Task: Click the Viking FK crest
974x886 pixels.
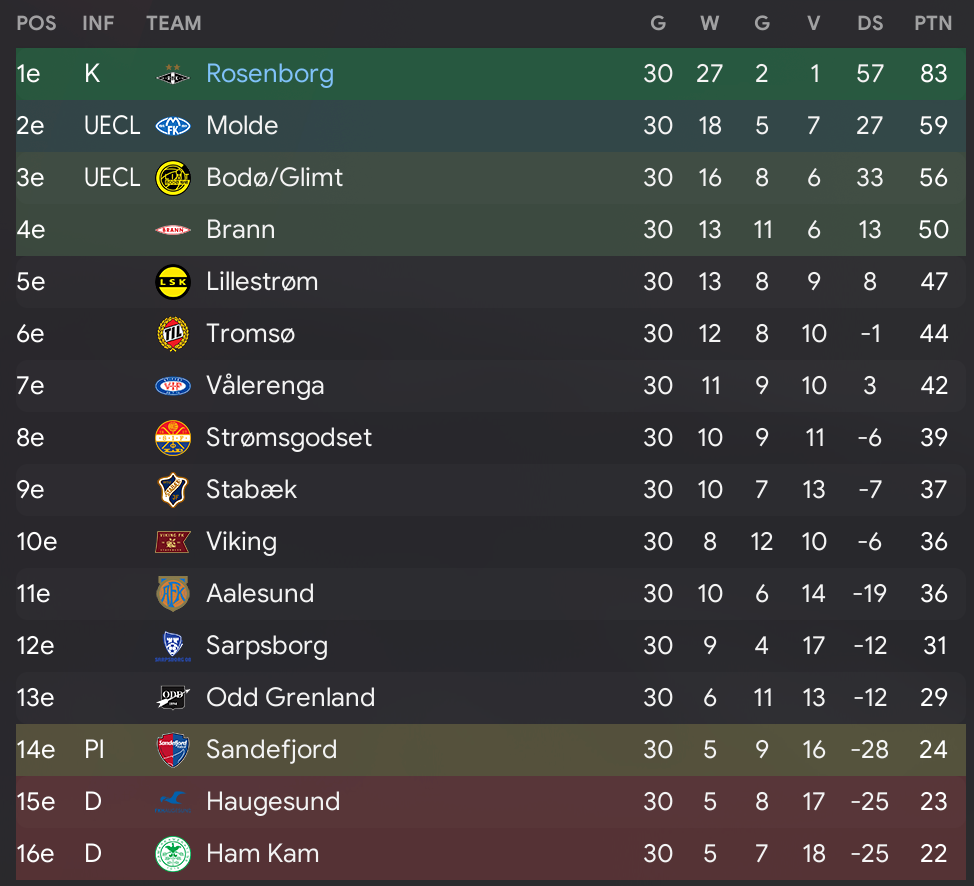Action: click(x=173, y=542)
